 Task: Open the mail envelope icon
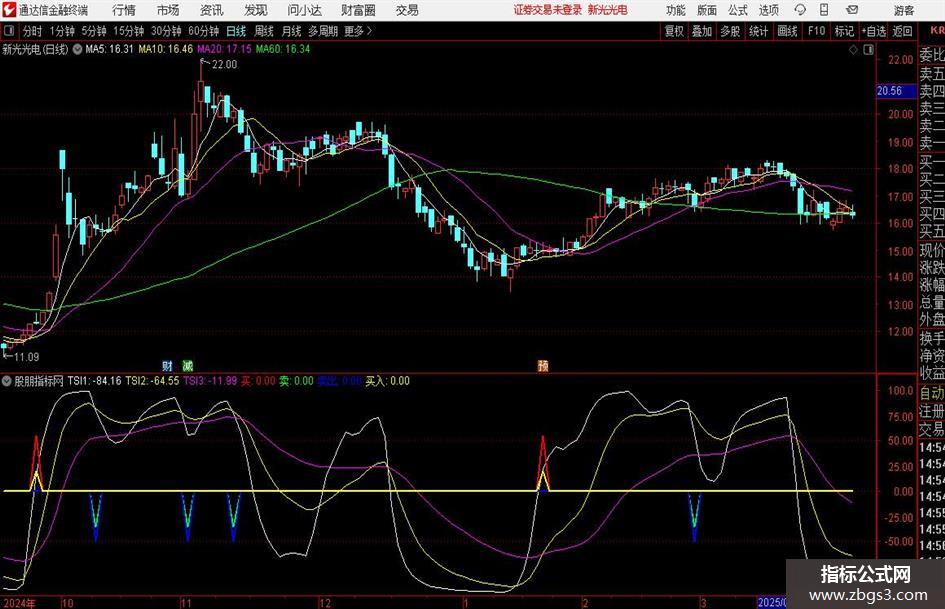[x=852, y=10]
